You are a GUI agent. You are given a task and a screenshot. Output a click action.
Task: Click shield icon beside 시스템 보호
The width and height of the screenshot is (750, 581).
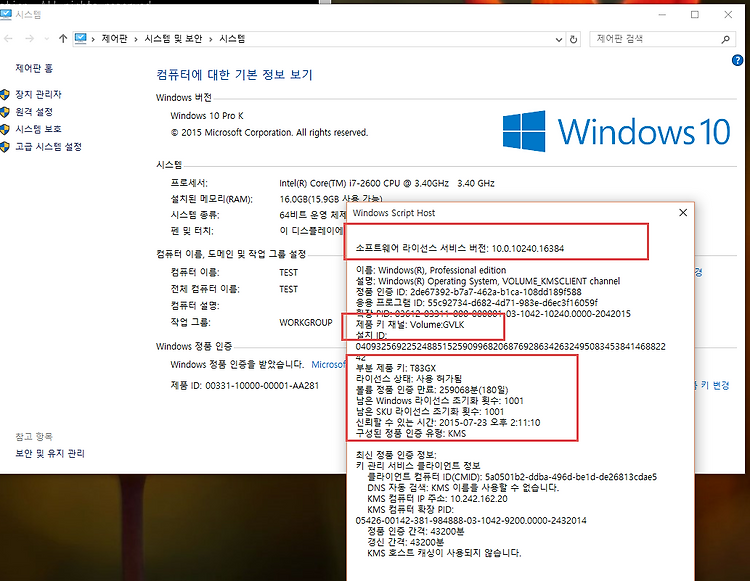tap(5, 129)
